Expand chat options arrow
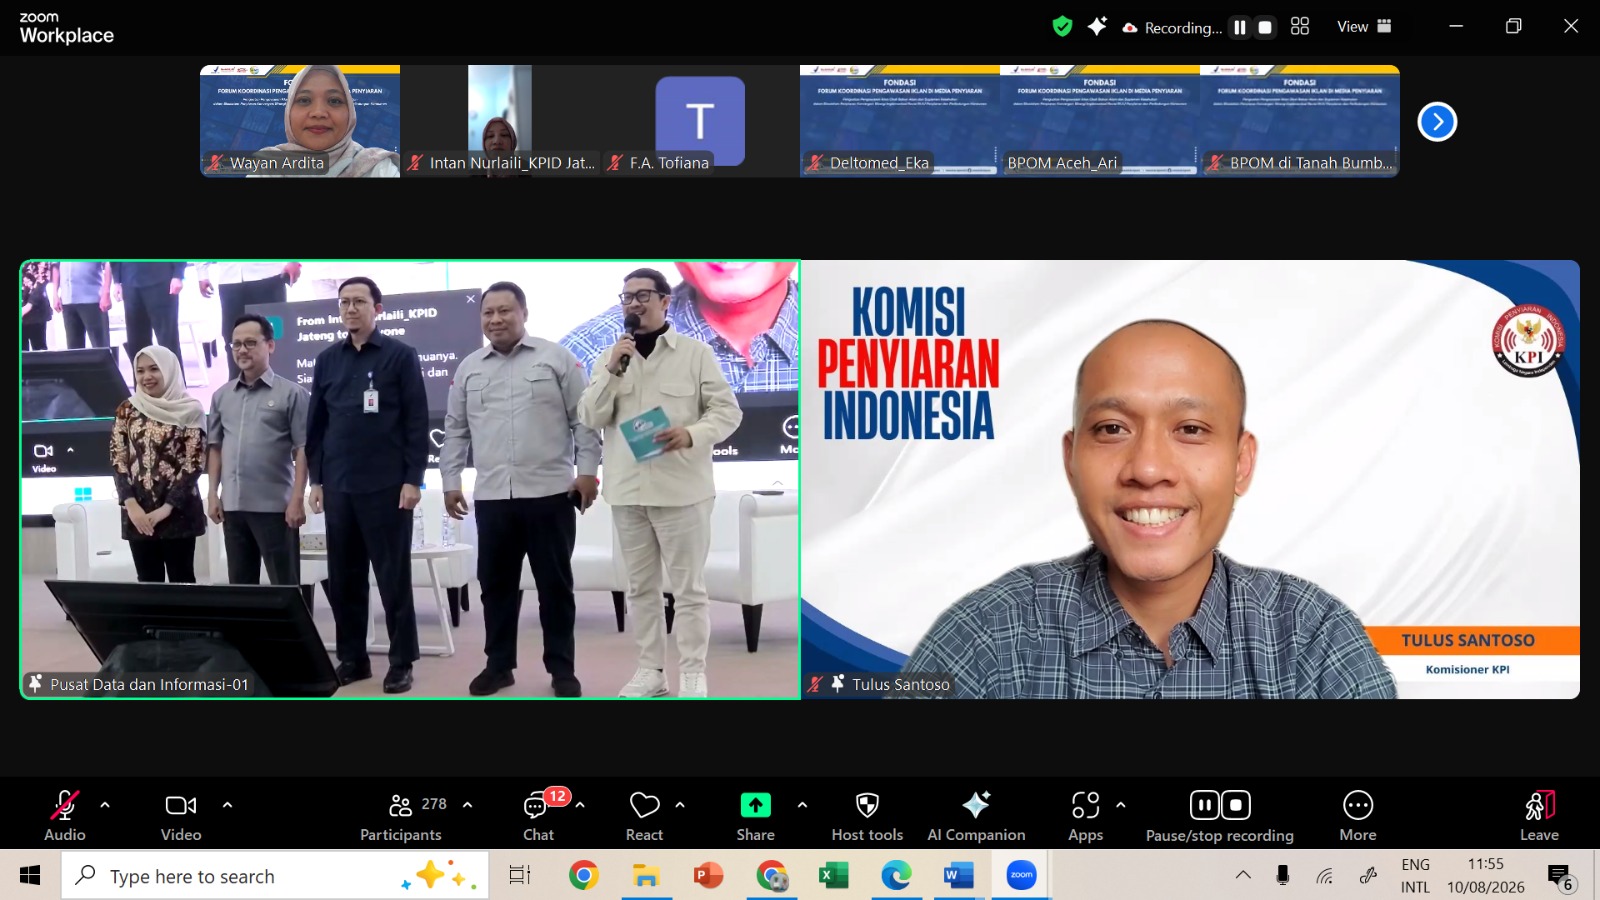 [x=580, y=805]
